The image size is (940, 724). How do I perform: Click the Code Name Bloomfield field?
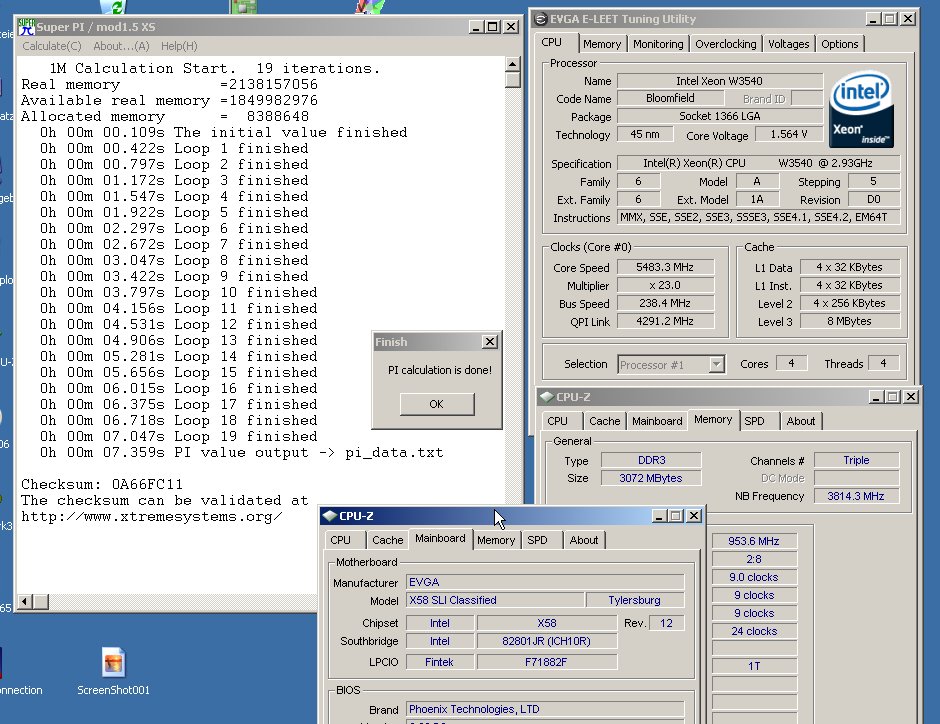[x=670, y=98]
